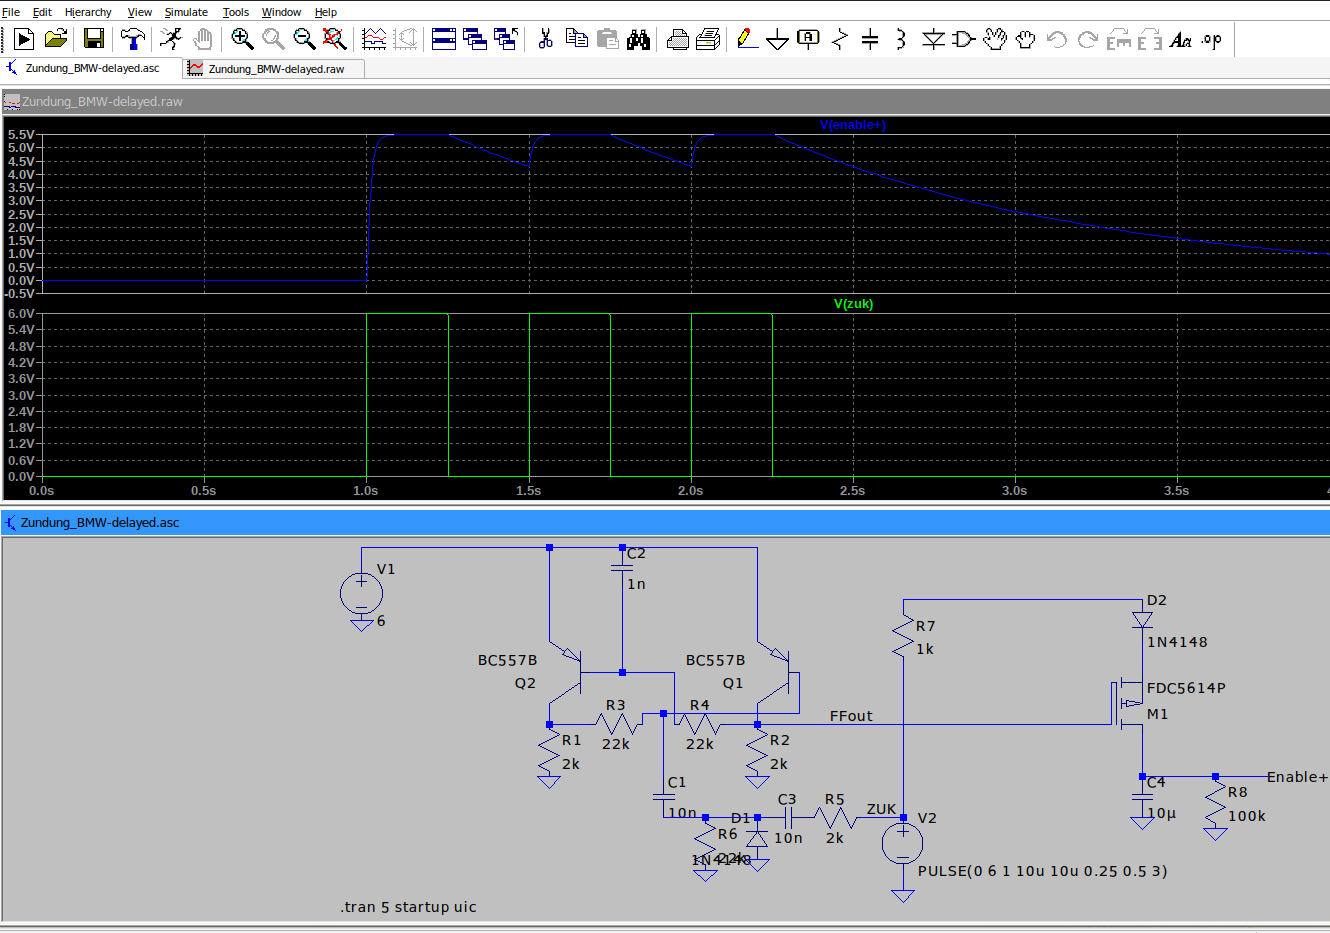The height and width of the screenshot is (933, 1330).
Task: Place a ground symbol from the toolbar
Action: pos(777,39)
